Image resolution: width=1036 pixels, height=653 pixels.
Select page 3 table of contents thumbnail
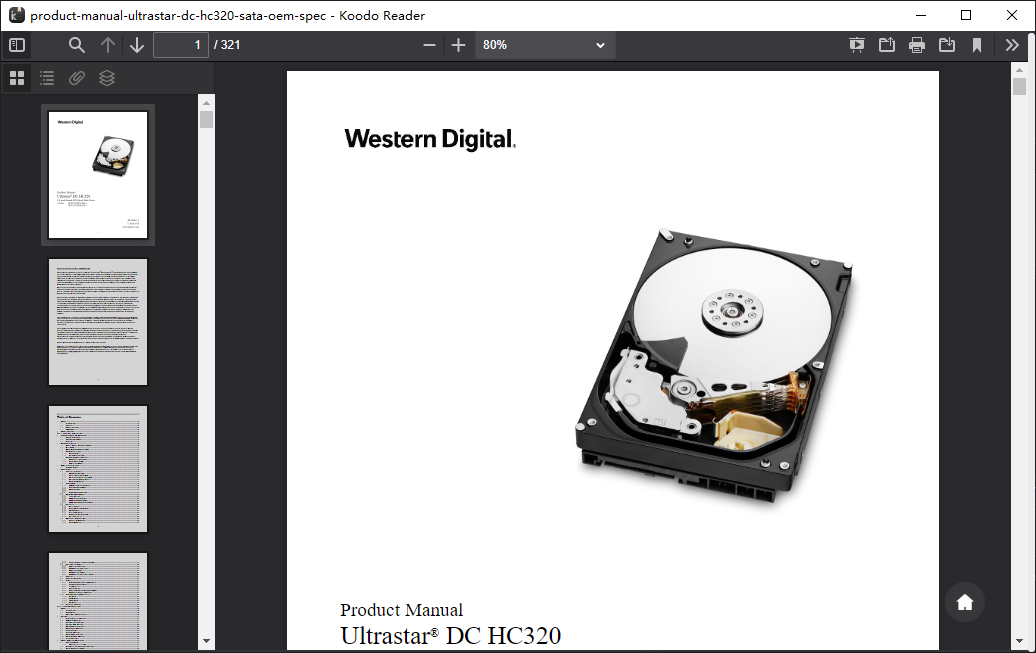98,469
